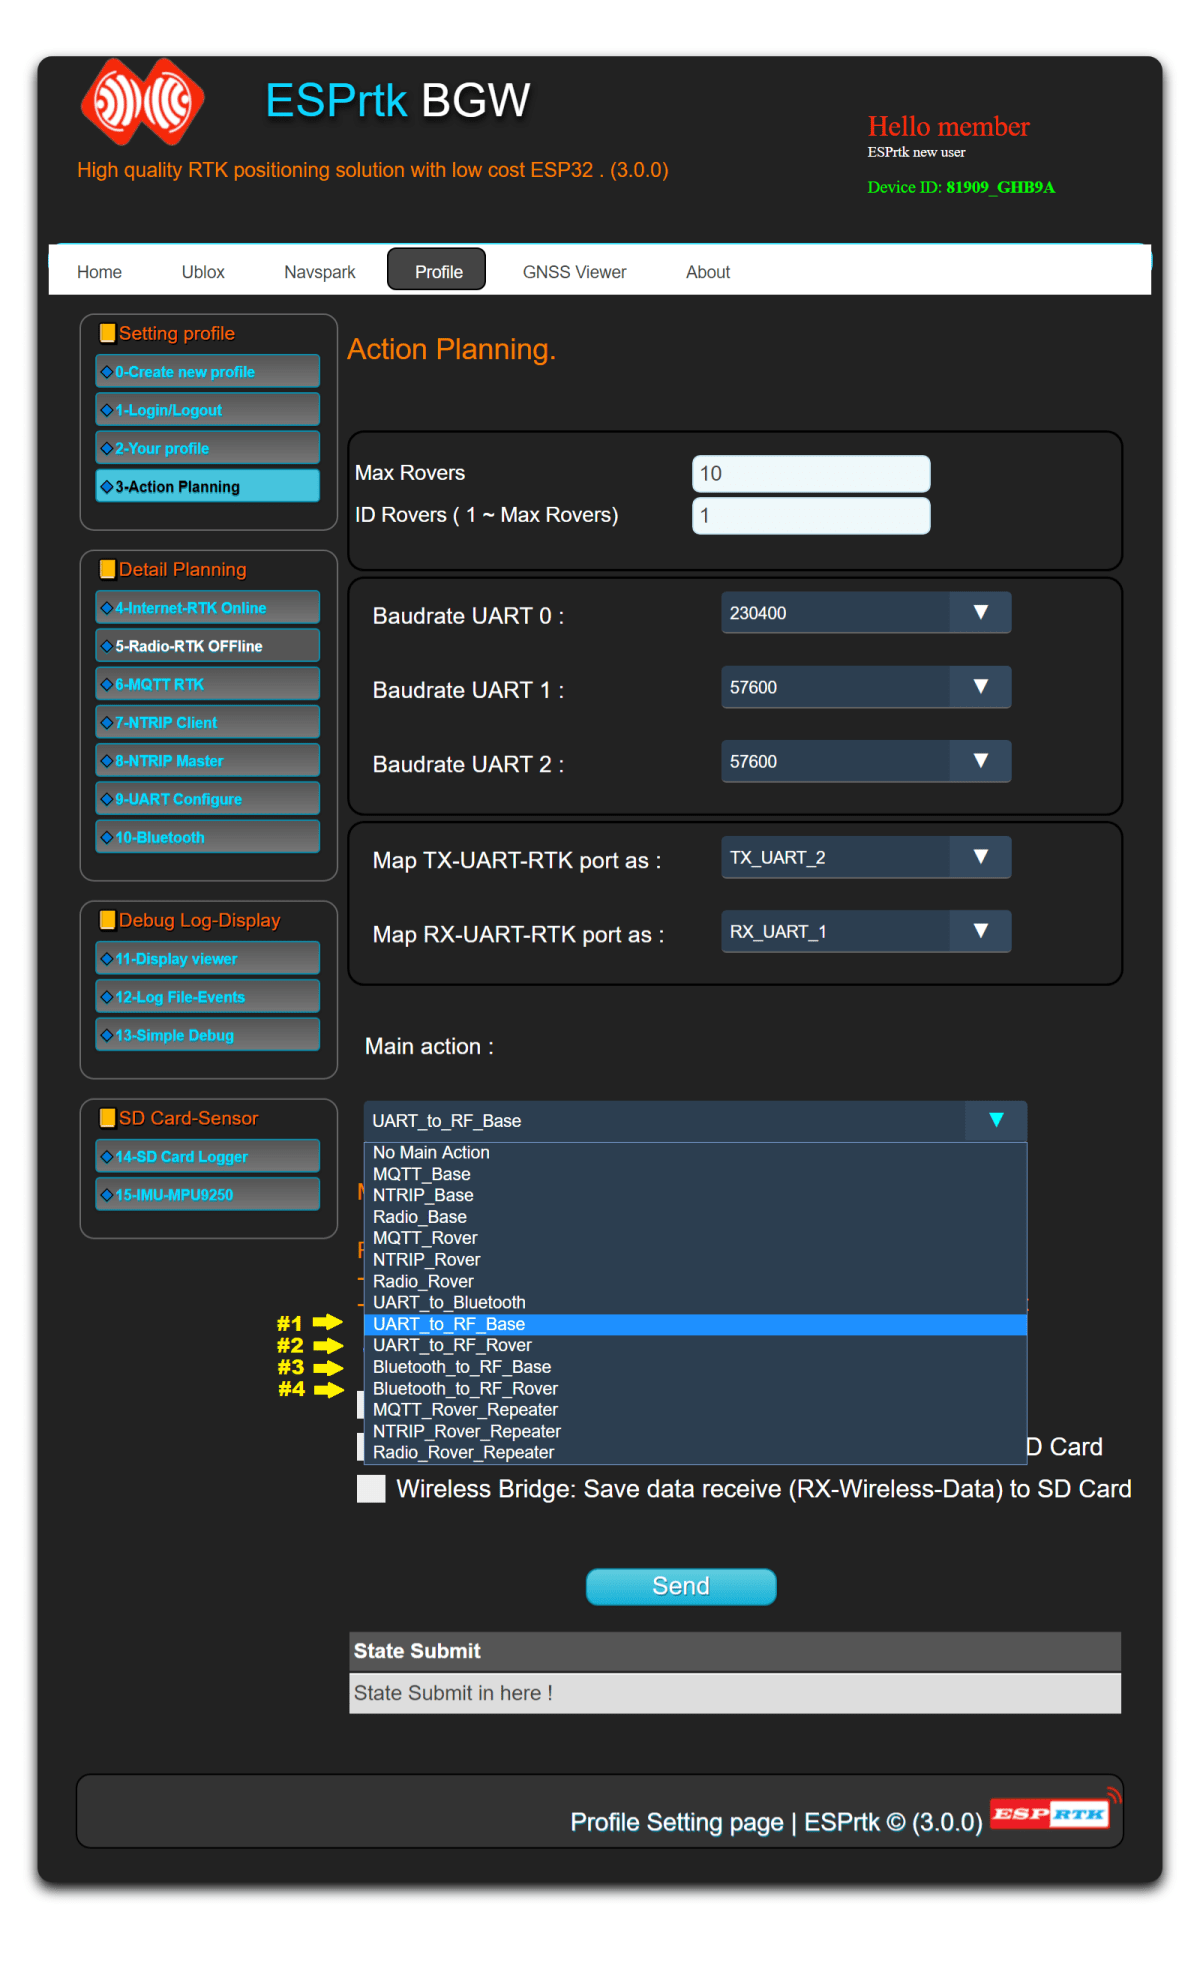Screen dimensions: 1200x1984
Task: Expand Baudrate UART 2 dropdown
Action: point(866,761)
